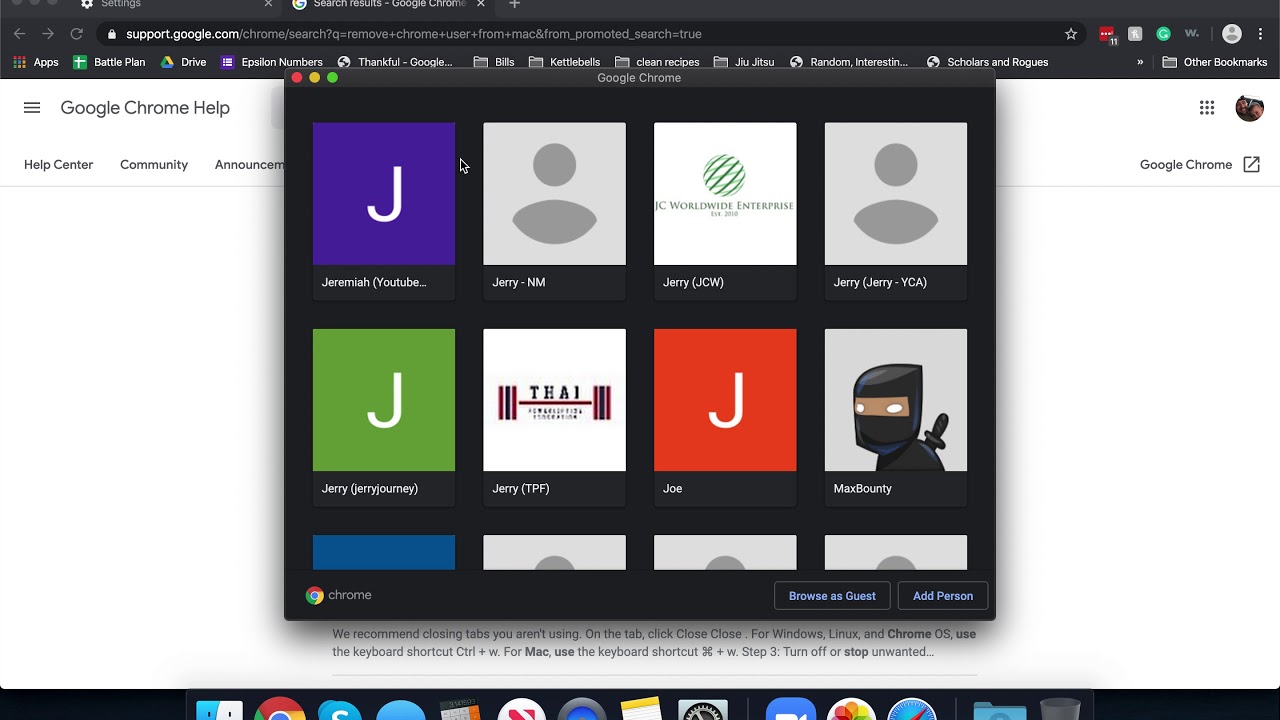The image size is (1280, 720).
Task: Open the LastPass extension icon
Action: click(1107, 34)
